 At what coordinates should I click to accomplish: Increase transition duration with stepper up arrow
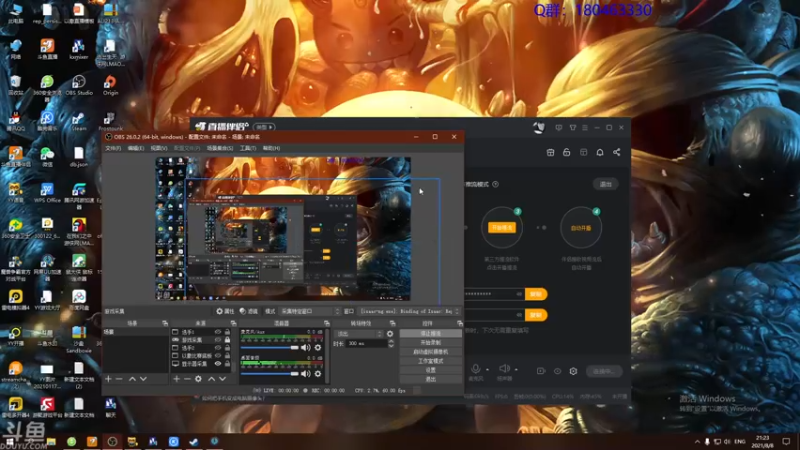click(391, 342)
